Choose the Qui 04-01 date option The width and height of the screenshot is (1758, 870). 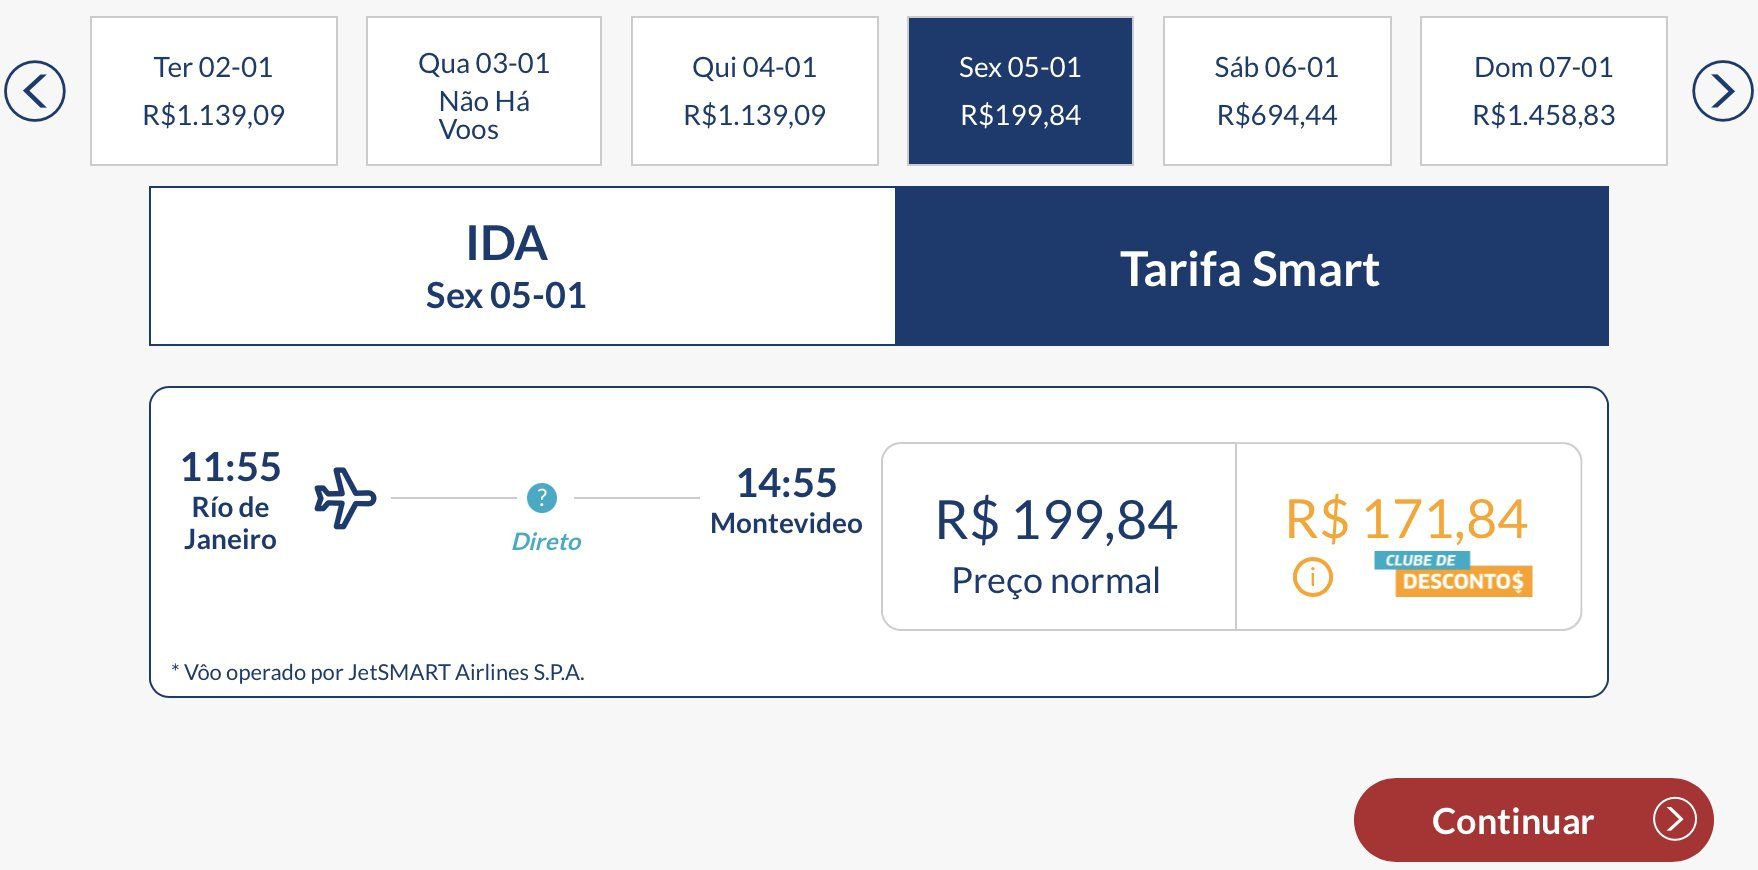coord(755,91)
